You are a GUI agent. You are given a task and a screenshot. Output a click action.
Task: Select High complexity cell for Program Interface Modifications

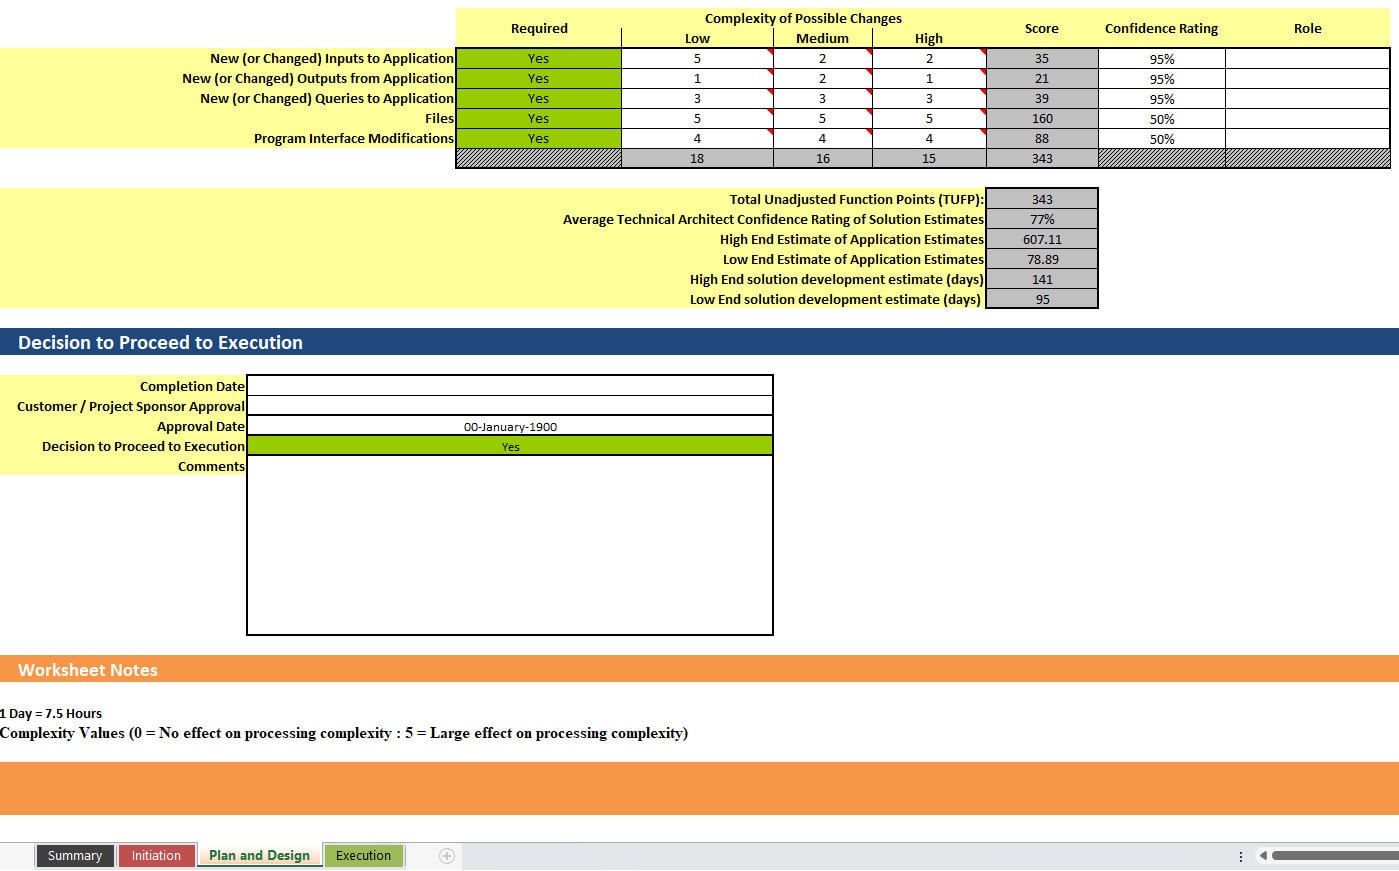point(929,139)
